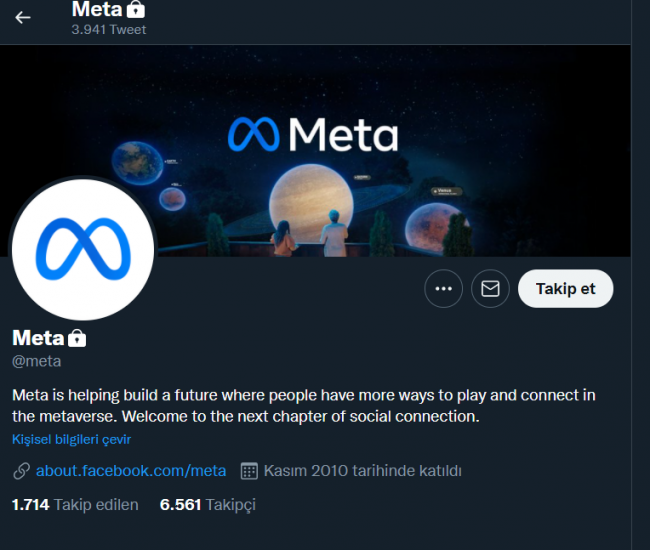Click the Meta profile bio text
The width and height of the screenshot is (650, 550).
tap(300, 405)
